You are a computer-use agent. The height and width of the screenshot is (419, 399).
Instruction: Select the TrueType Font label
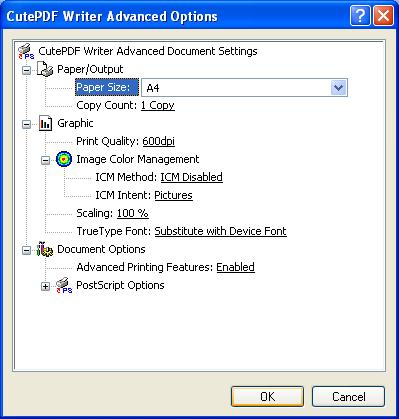pos(114,231)
